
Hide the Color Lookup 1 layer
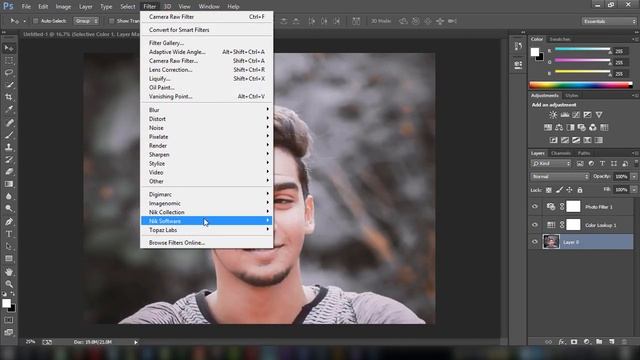click(535, 224)
